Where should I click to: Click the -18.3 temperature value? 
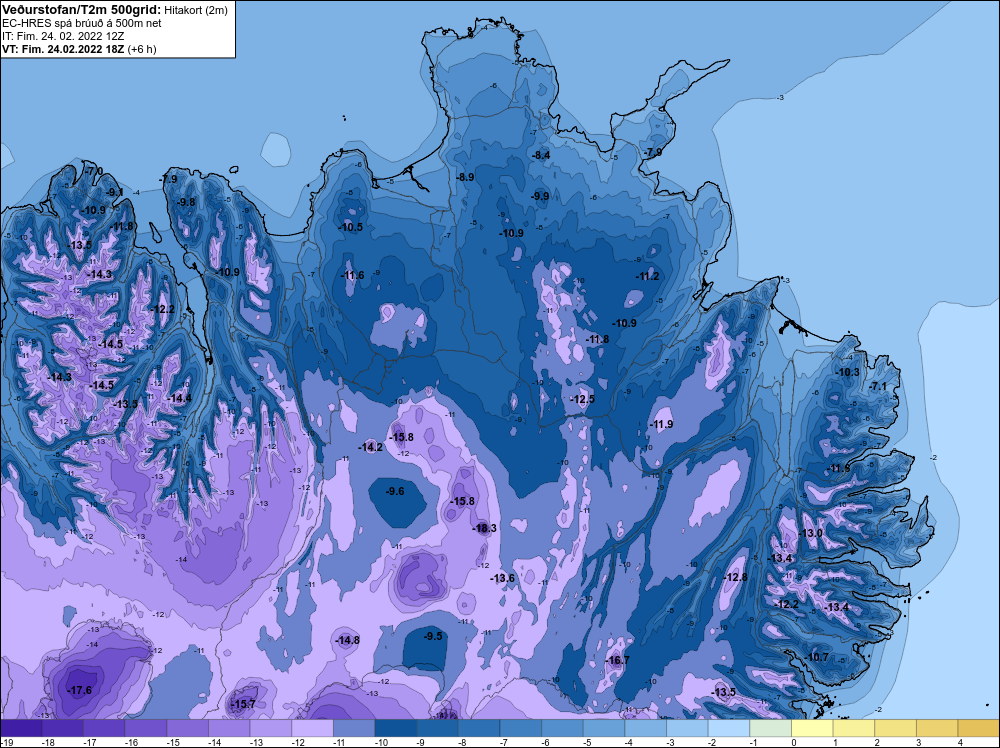point(484,528)
